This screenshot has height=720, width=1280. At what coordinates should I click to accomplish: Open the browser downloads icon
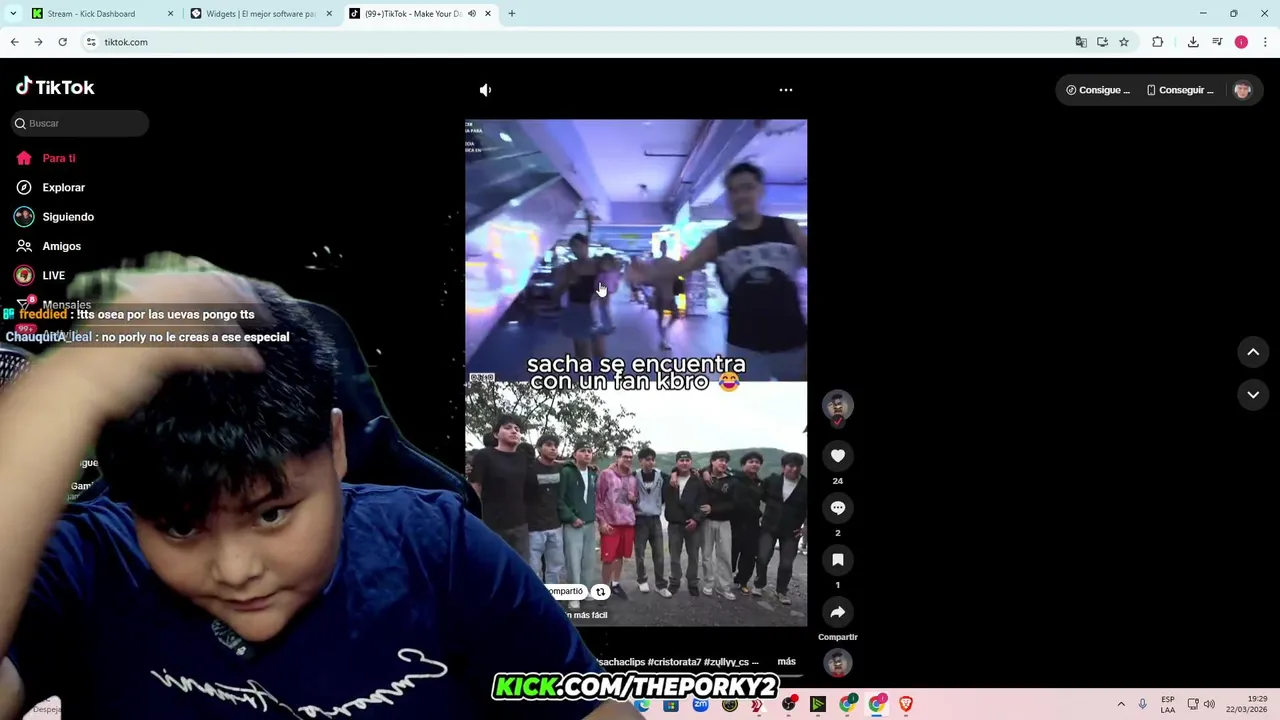[1193, 42]
